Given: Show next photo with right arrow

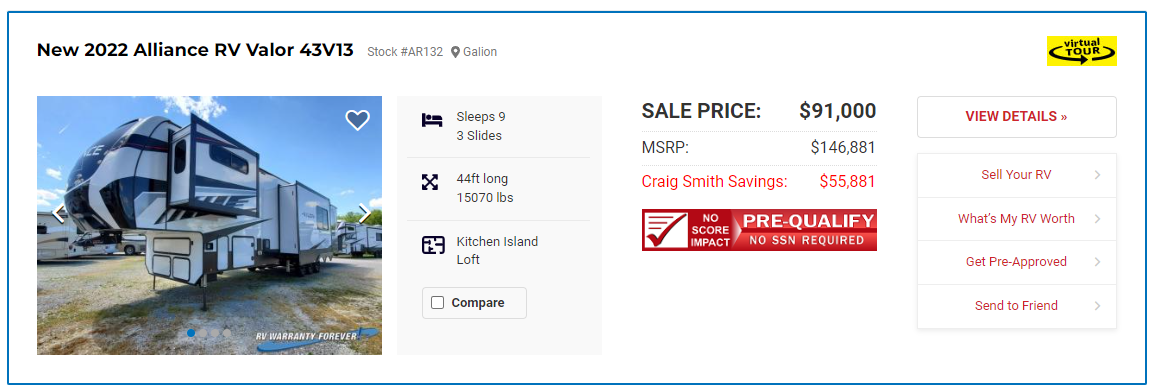Looking at the screenshot, I should tap(364, 214).
